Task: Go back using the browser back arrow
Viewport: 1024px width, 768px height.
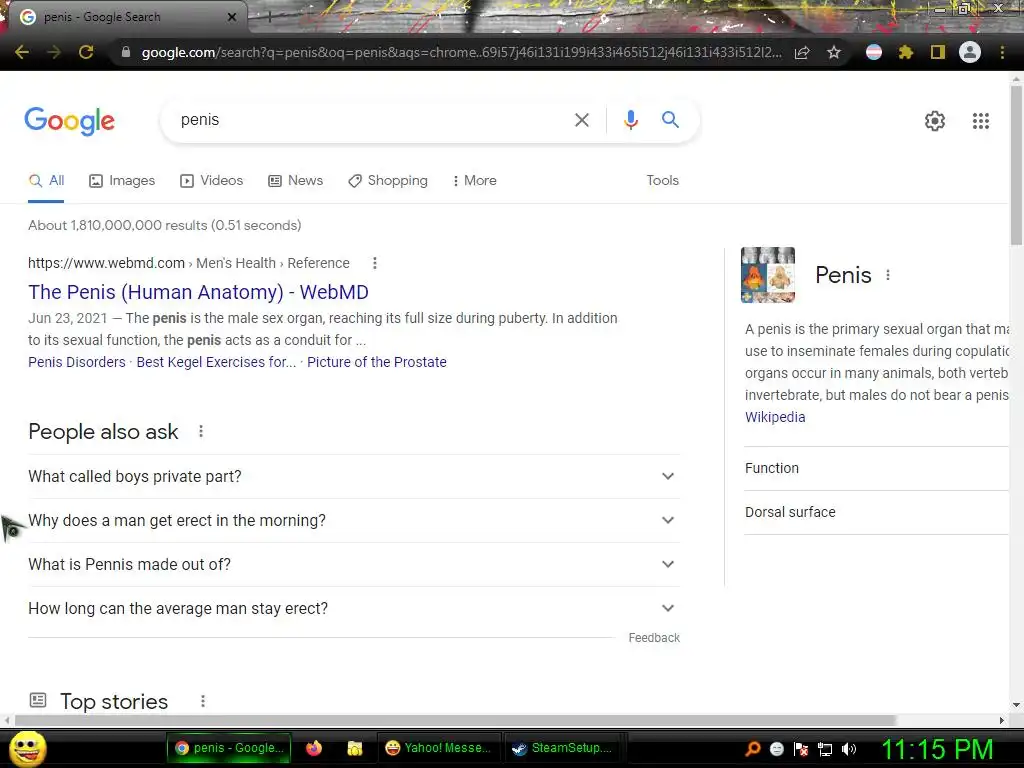Action: [x=22, y=52]
